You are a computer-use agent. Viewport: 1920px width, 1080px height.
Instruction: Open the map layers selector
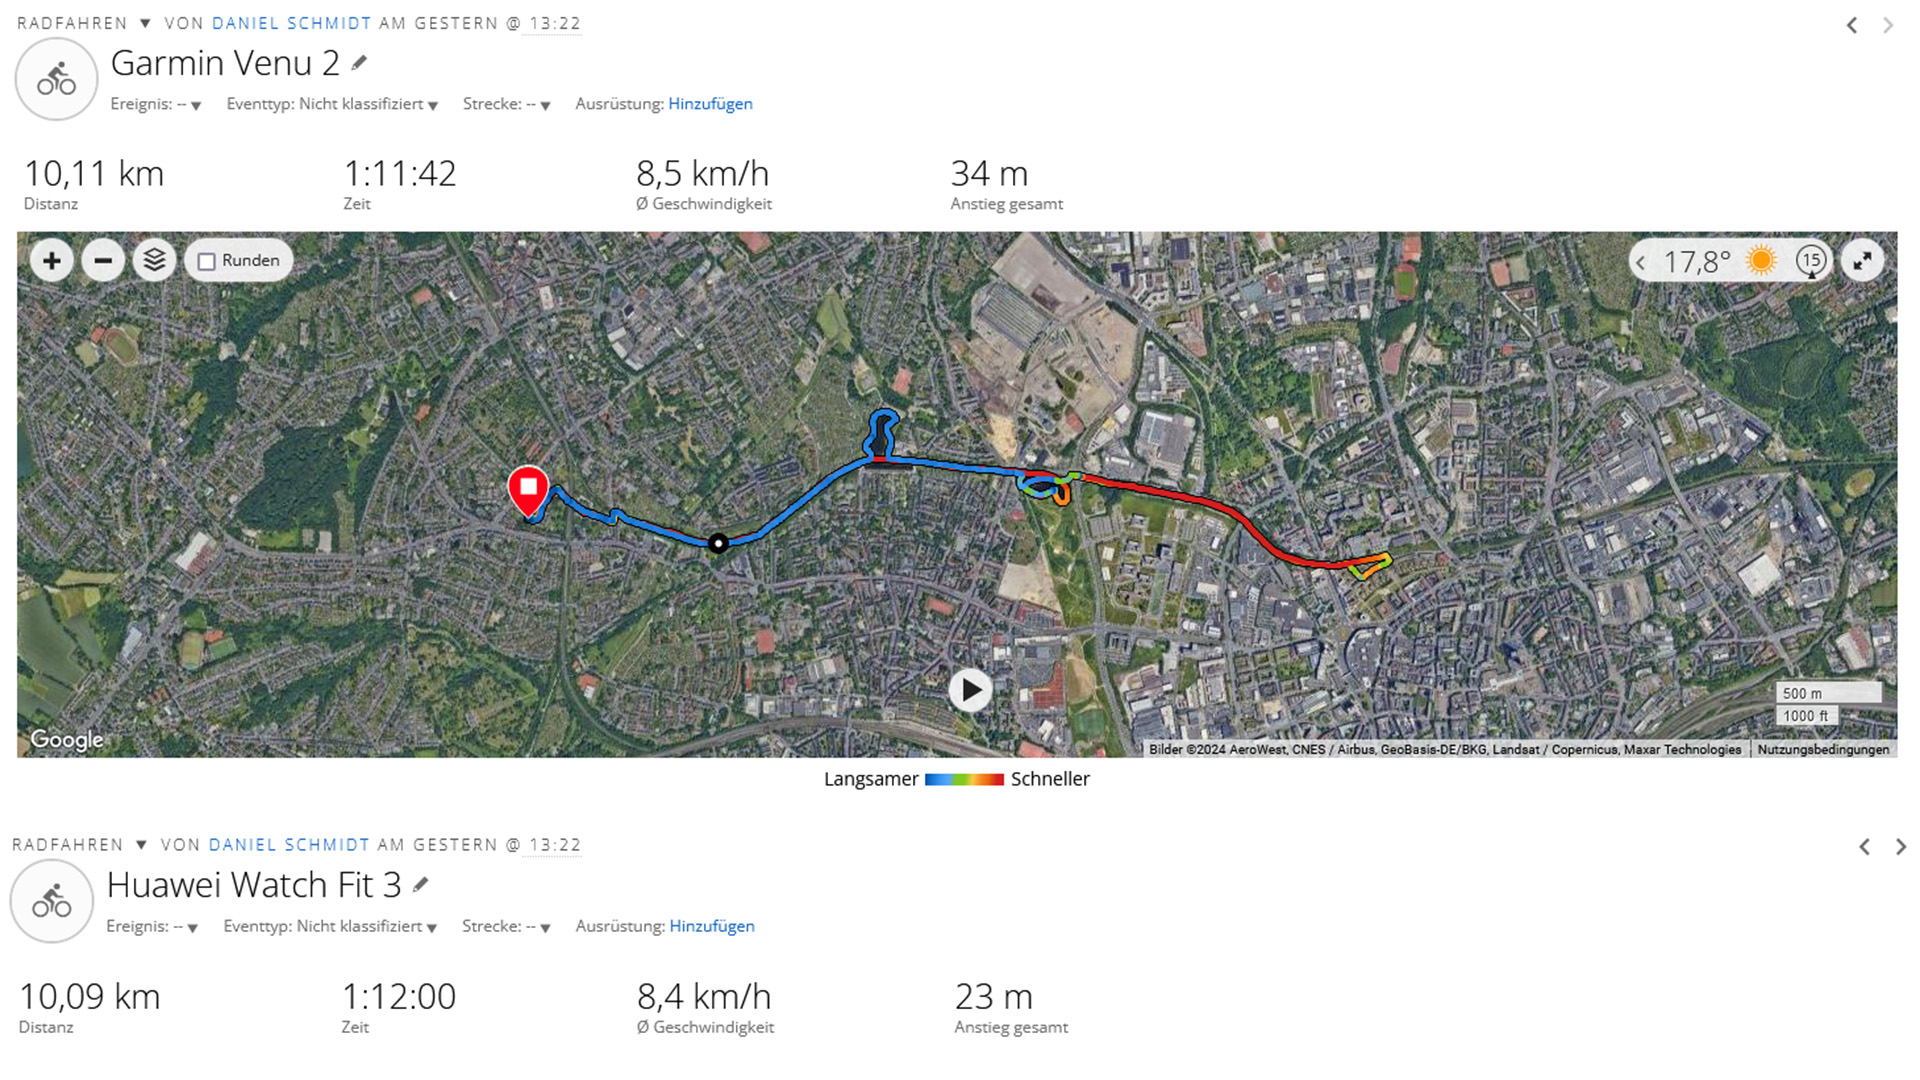(x=154, y=261)
